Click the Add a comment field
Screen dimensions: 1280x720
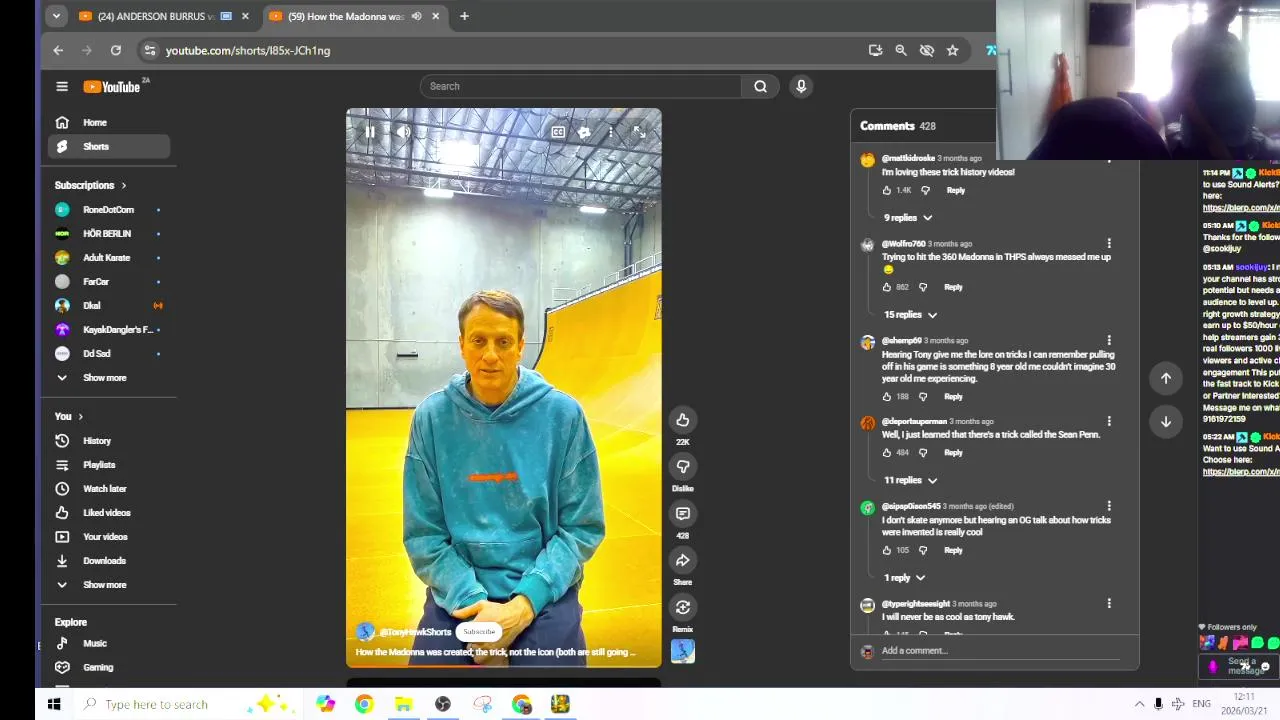(x=1000, y=651)
